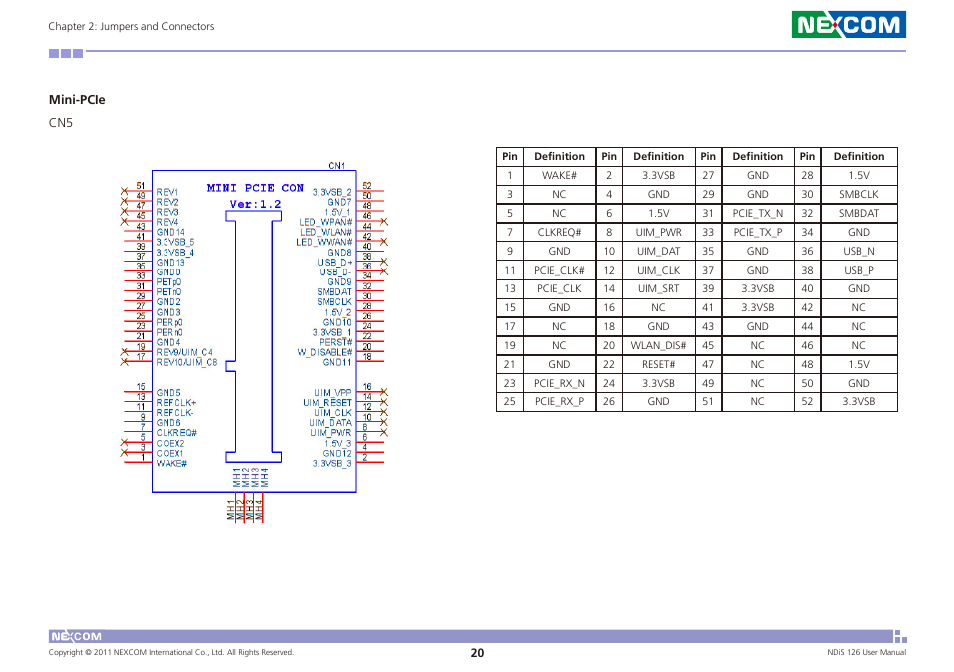Select the 'Mini-PCIe' section heading

(77, 100)
